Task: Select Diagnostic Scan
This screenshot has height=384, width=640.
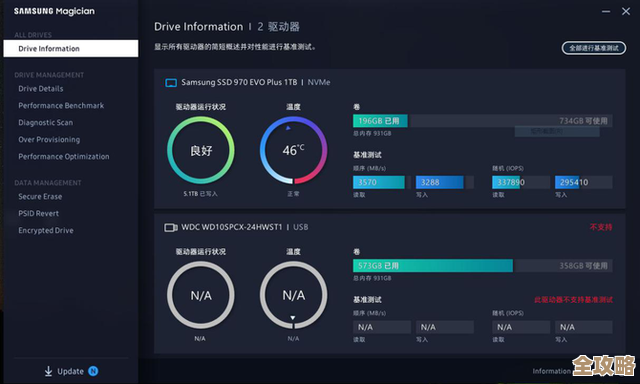Action: [x=45, y=122]
